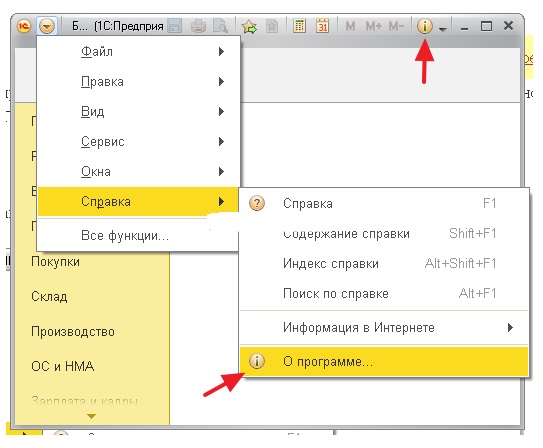543x448 pixels.
Task: Expand the Файл submenu arrow
Action: pyautogui.click(x=222, y=52)
